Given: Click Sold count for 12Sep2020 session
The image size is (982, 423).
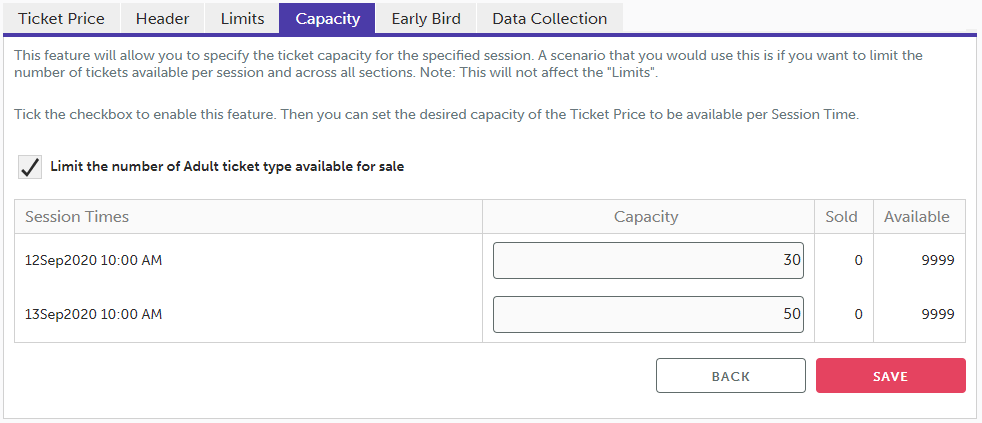Looking at the screenshot, I should pyautogui.click(x=858, y=260).
